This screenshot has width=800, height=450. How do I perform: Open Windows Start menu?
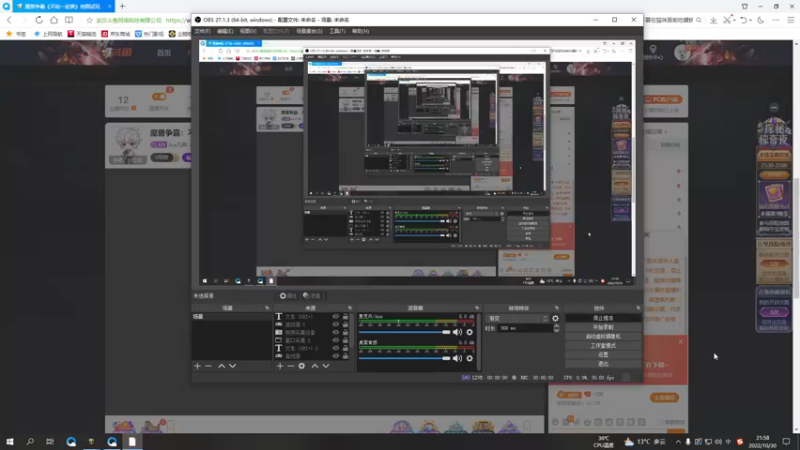click(x=10, y=442)
